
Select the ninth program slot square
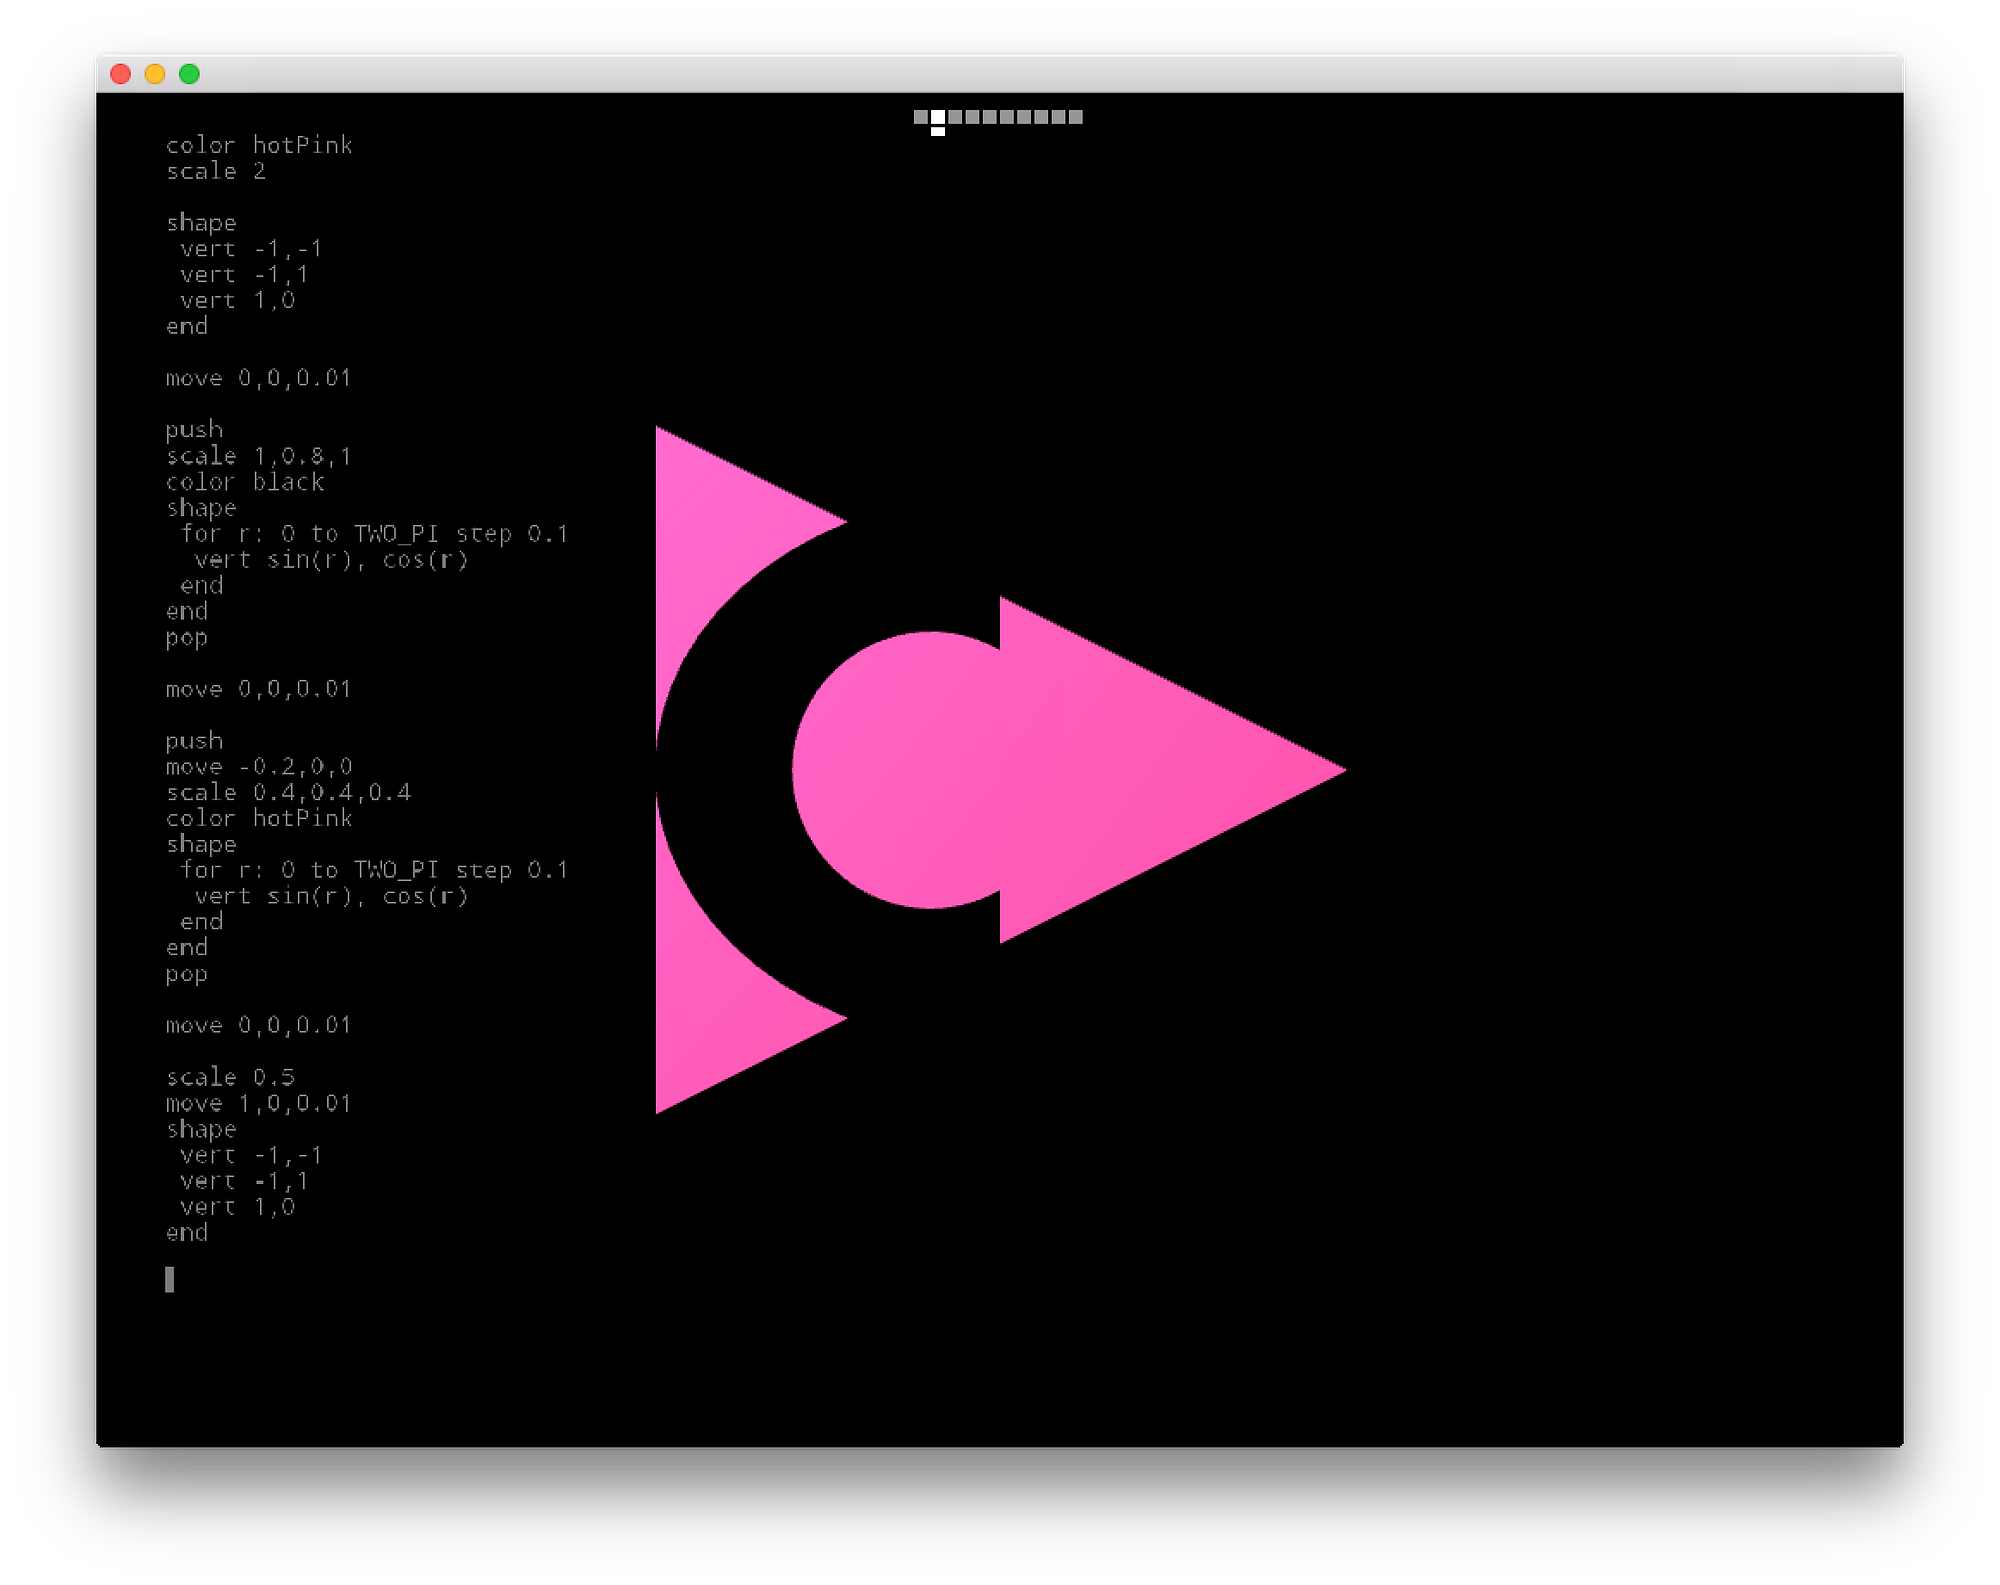pos(1058,117)
